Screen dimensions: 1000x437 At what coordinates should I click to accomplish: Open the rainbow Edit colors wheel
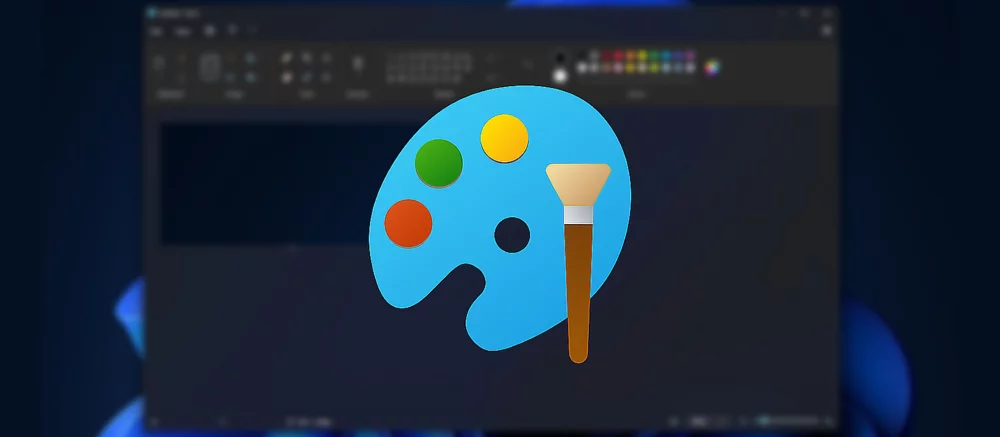(712, 68)
